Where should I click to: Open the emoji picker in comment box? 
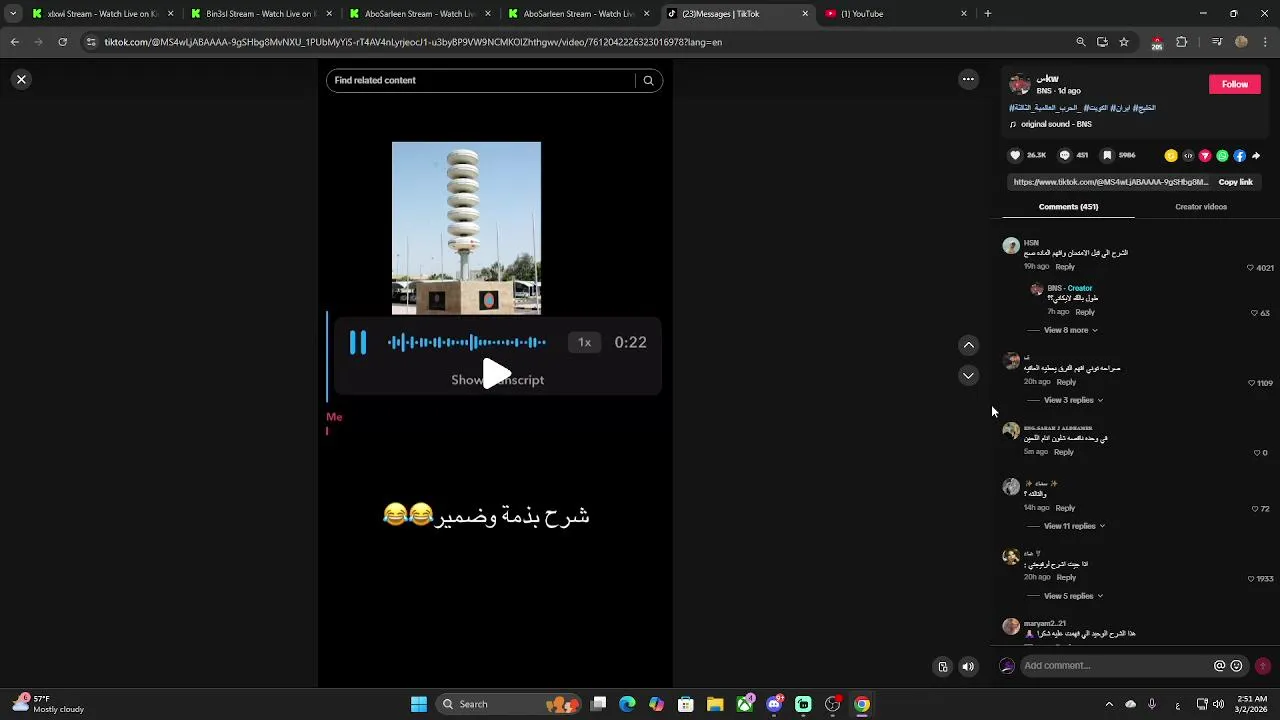tap(1236, 666)
